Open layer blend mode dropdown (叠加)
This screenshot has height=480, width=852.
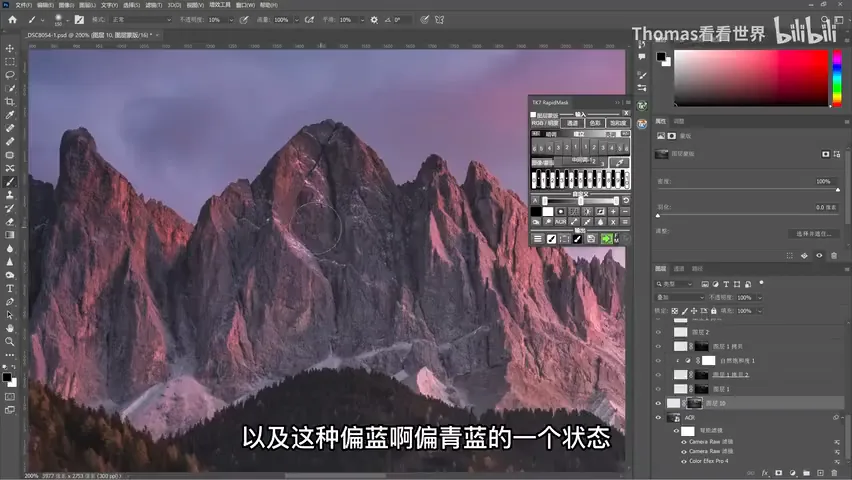680,297
